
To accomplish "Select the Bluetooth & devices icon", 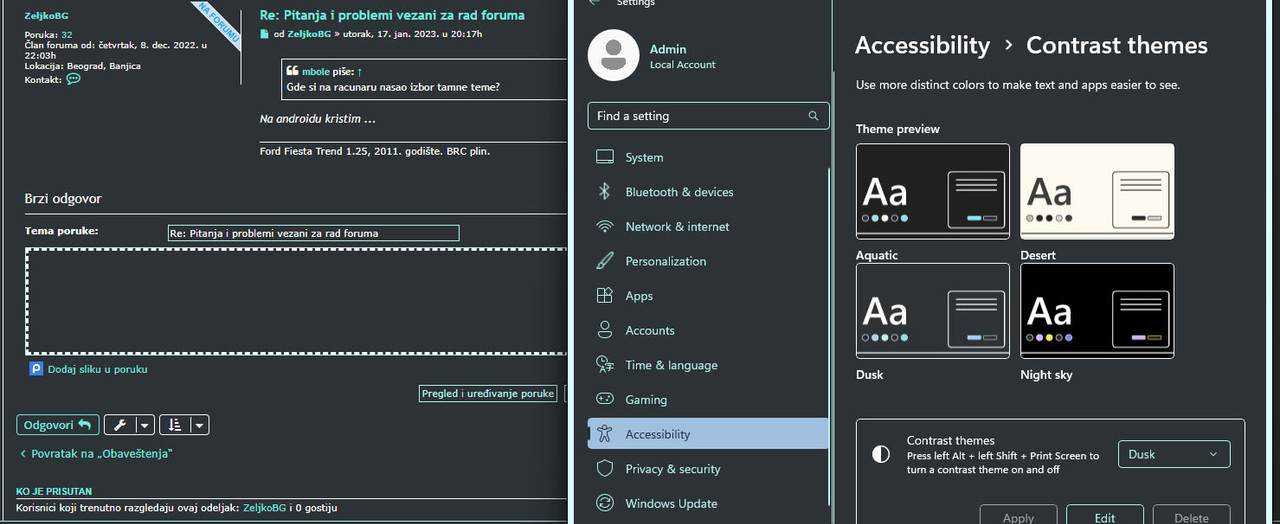I will (604, 192).
